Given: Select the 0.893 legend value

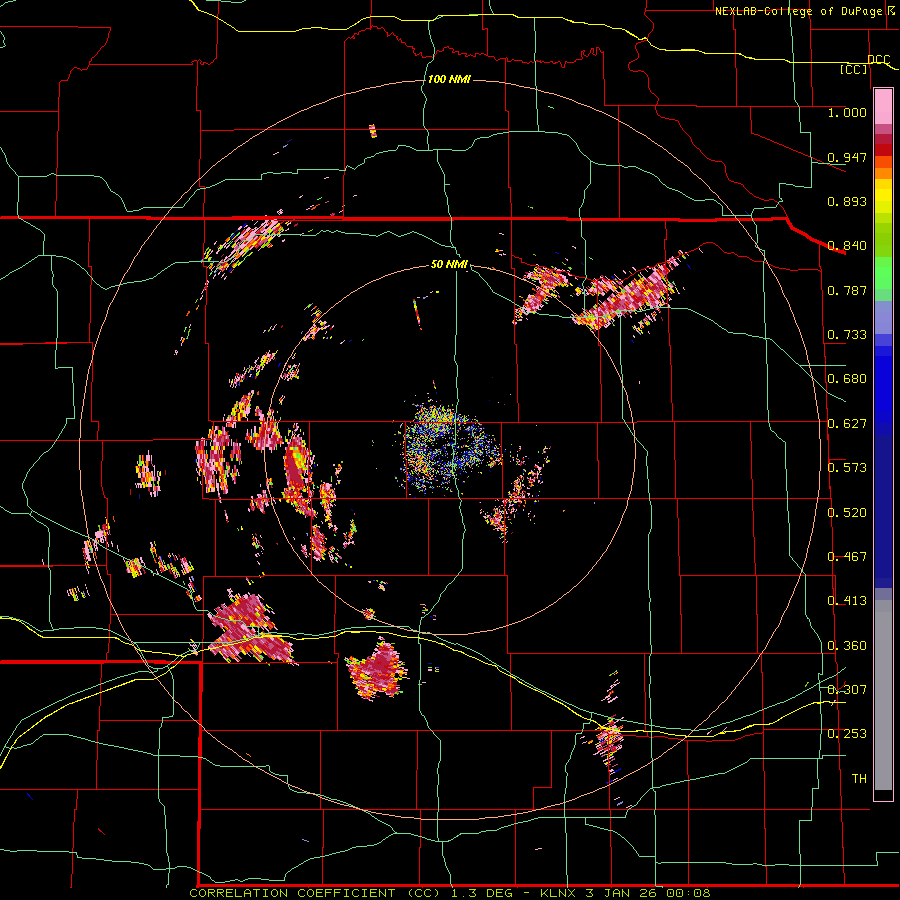Looking at the screenshot, I should point(847,201).
